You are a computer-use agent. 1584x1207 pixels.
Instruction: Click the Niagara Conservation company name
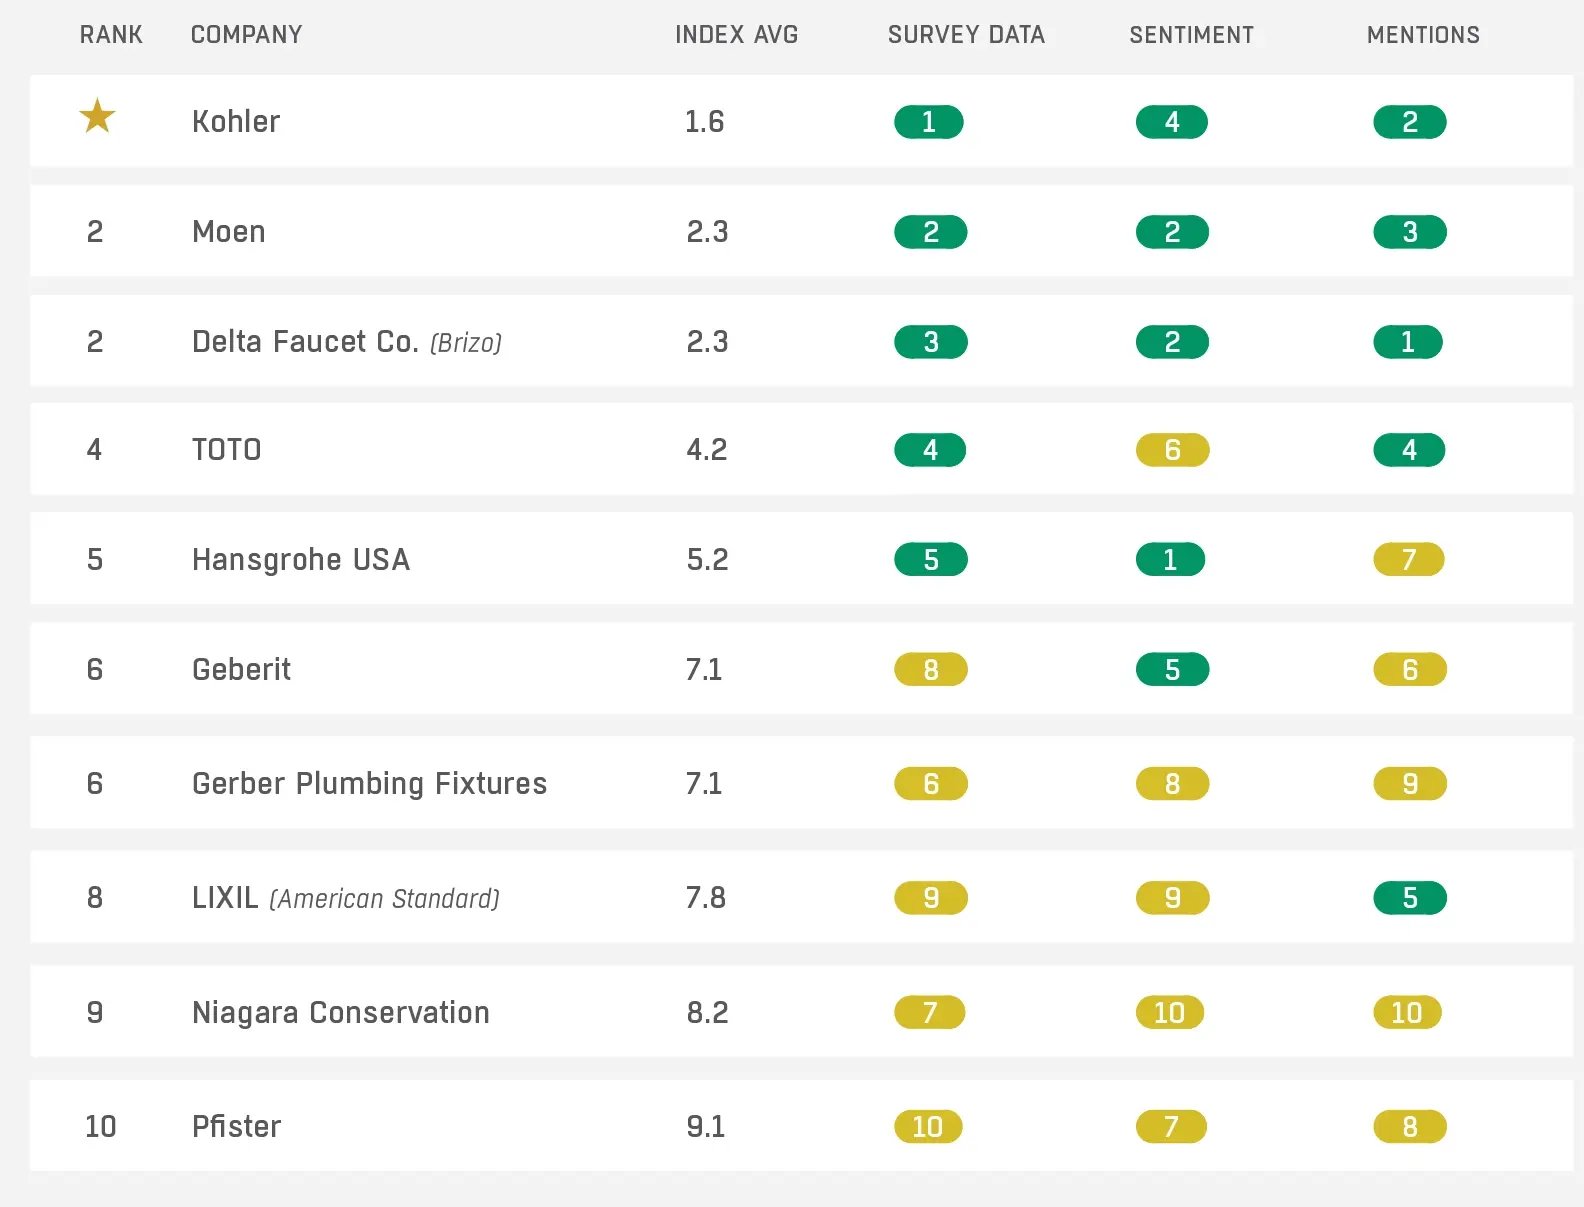click(x=340, y=1013)
